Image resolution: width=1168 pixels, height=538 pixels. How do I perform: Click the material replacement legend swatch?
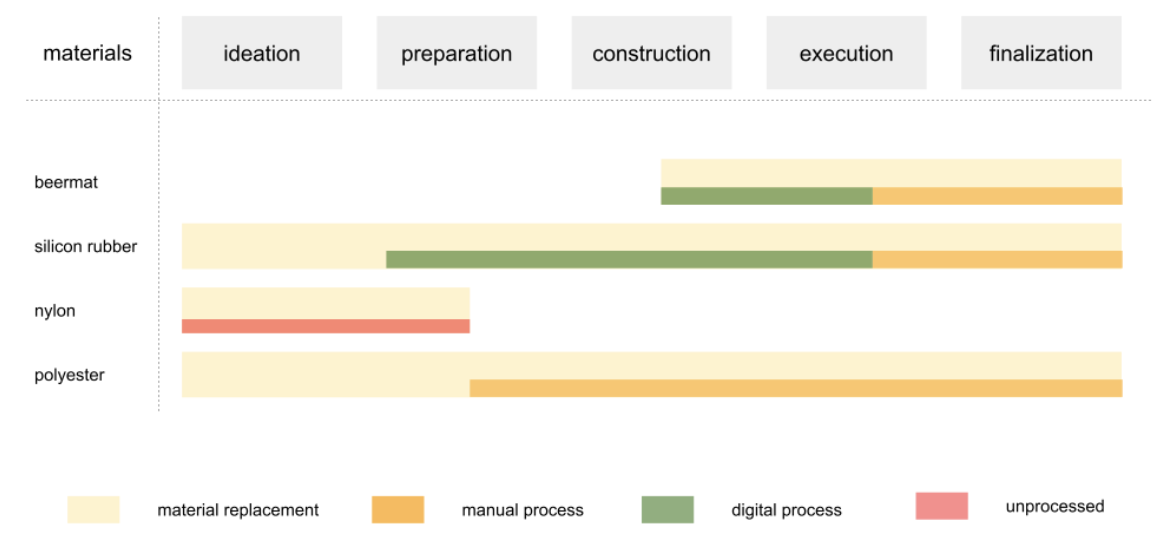pyautogui.click(x=93, y=509)
